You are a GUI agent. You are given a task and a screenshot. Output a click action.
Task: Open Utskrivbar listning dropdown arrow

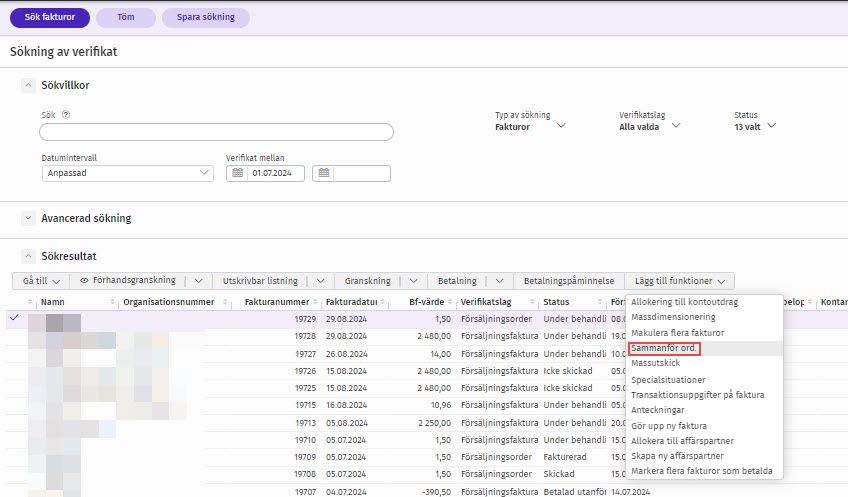pyautogui.click(x=321, y=281)
